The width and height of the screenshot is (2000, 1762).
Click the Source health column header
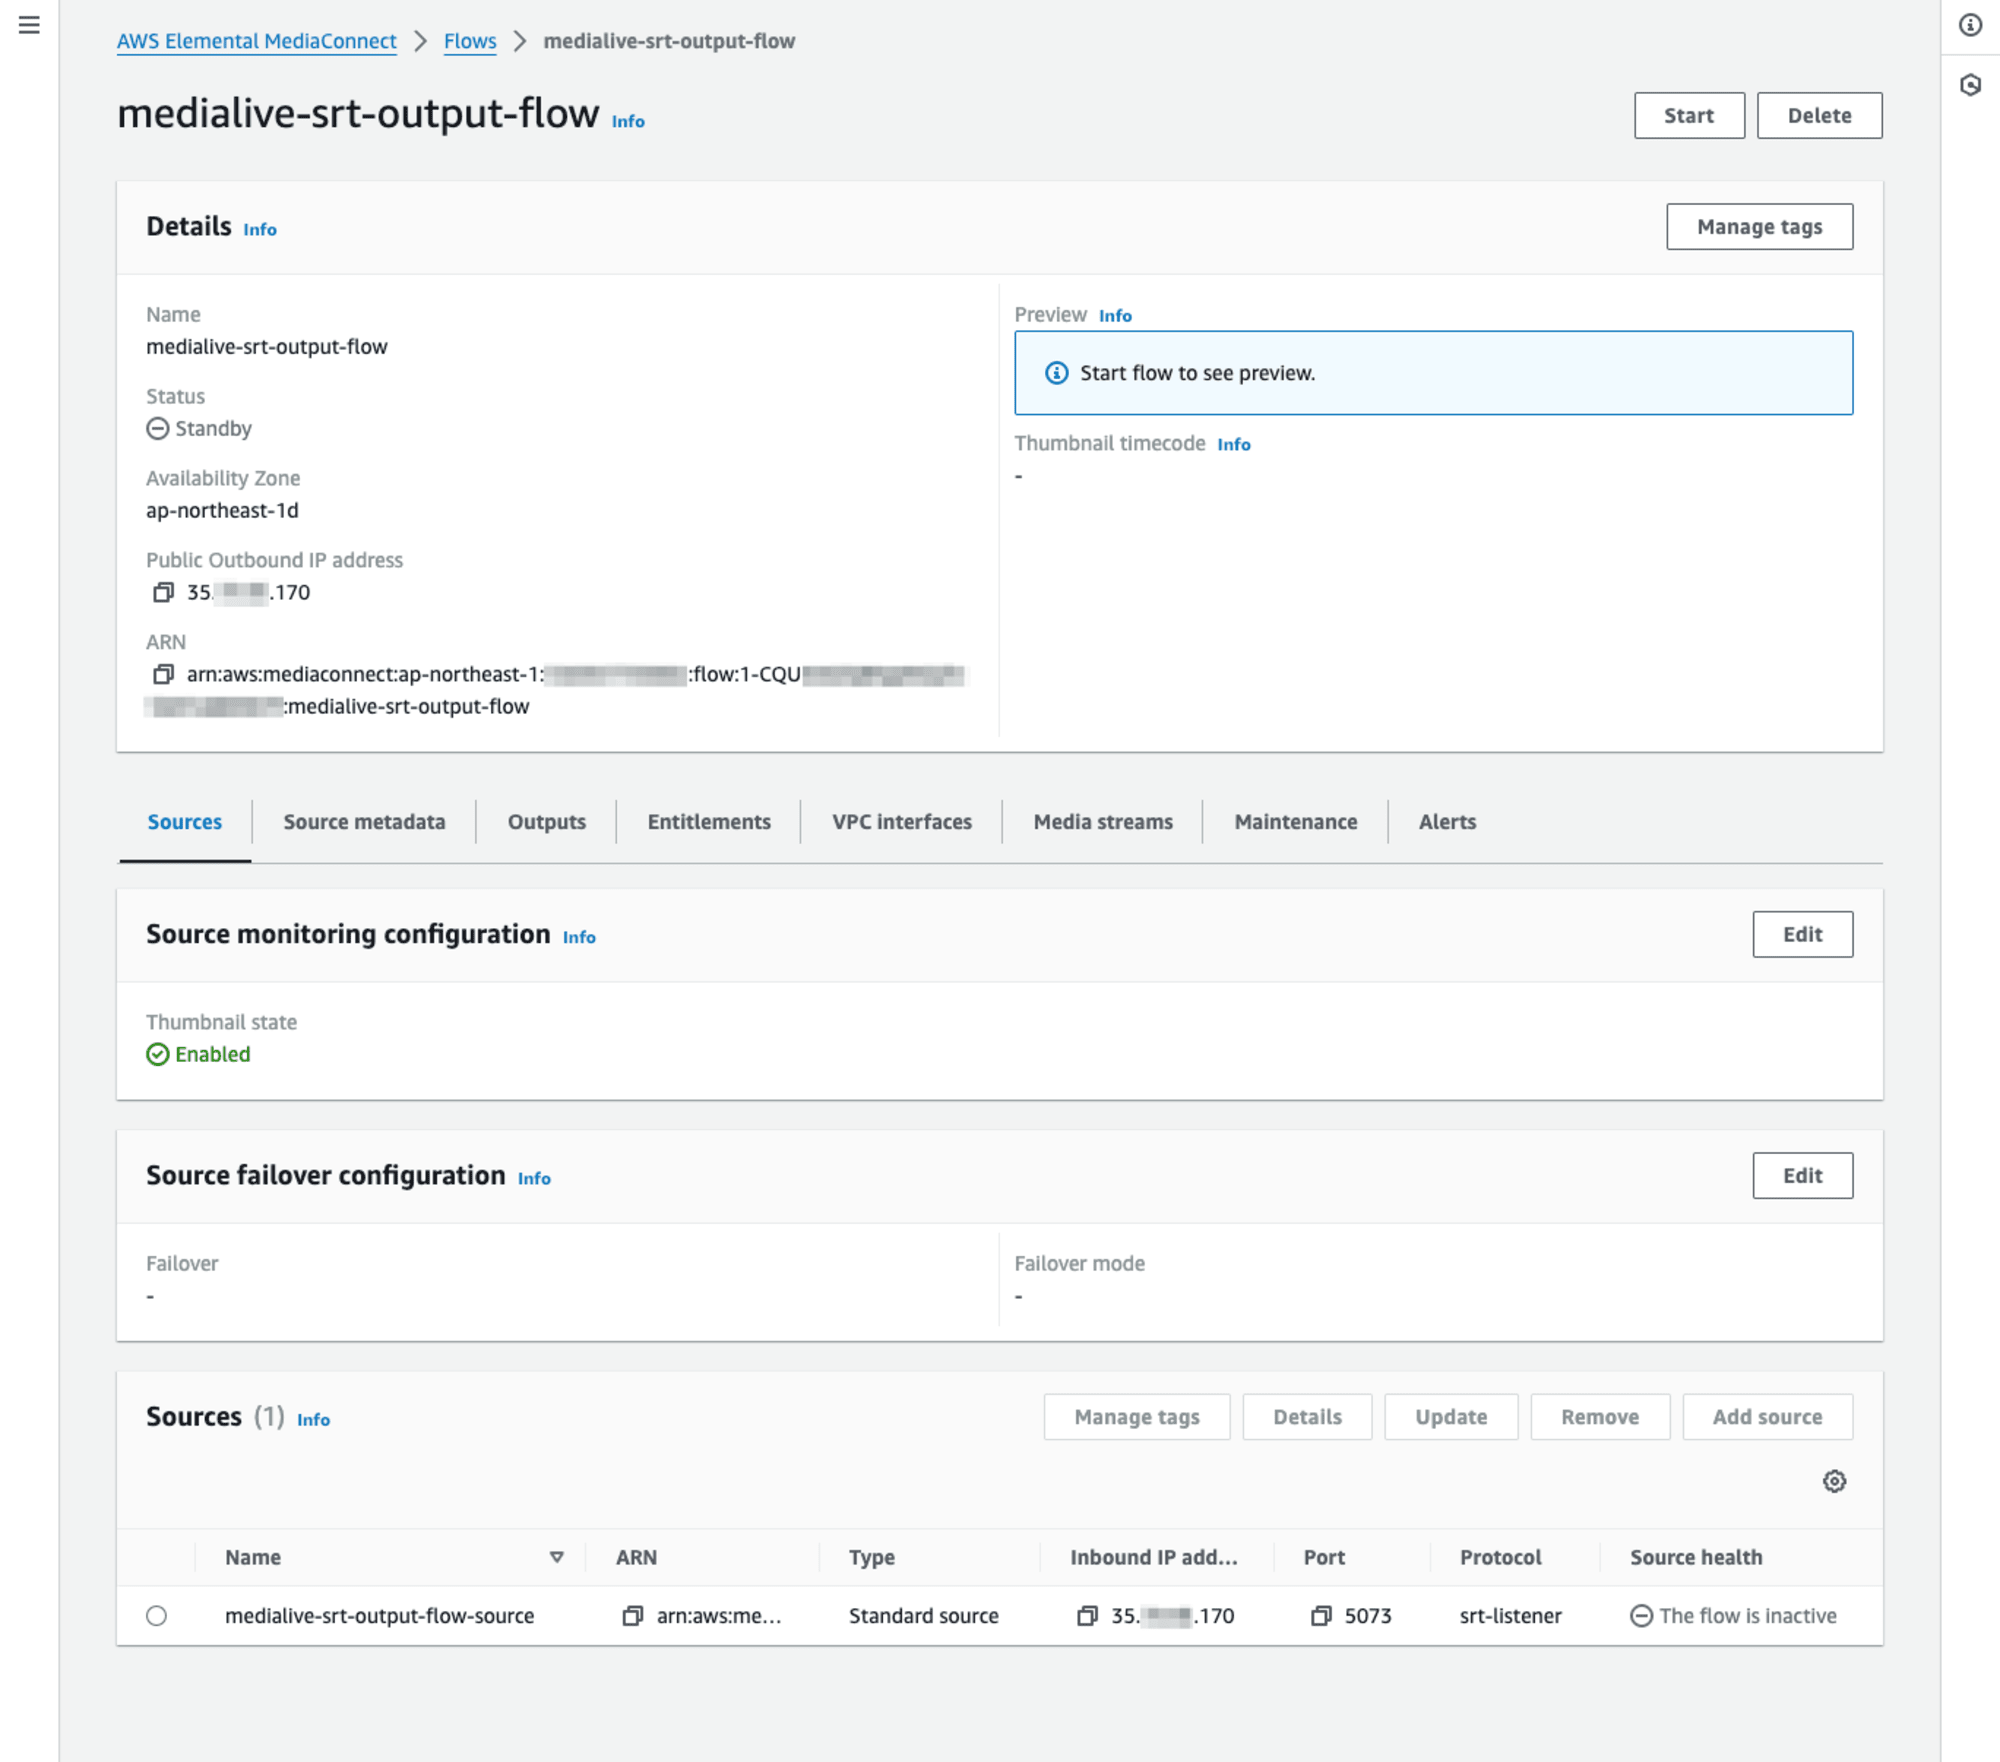pyautogui.click(x=1696, y=1557)
